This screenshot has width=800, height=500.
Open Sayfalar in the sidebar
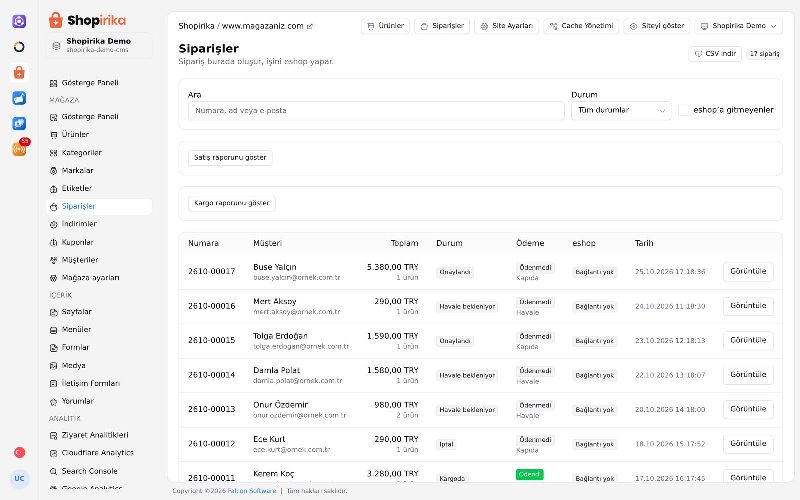pyautogui.click(x=98, y=312)
